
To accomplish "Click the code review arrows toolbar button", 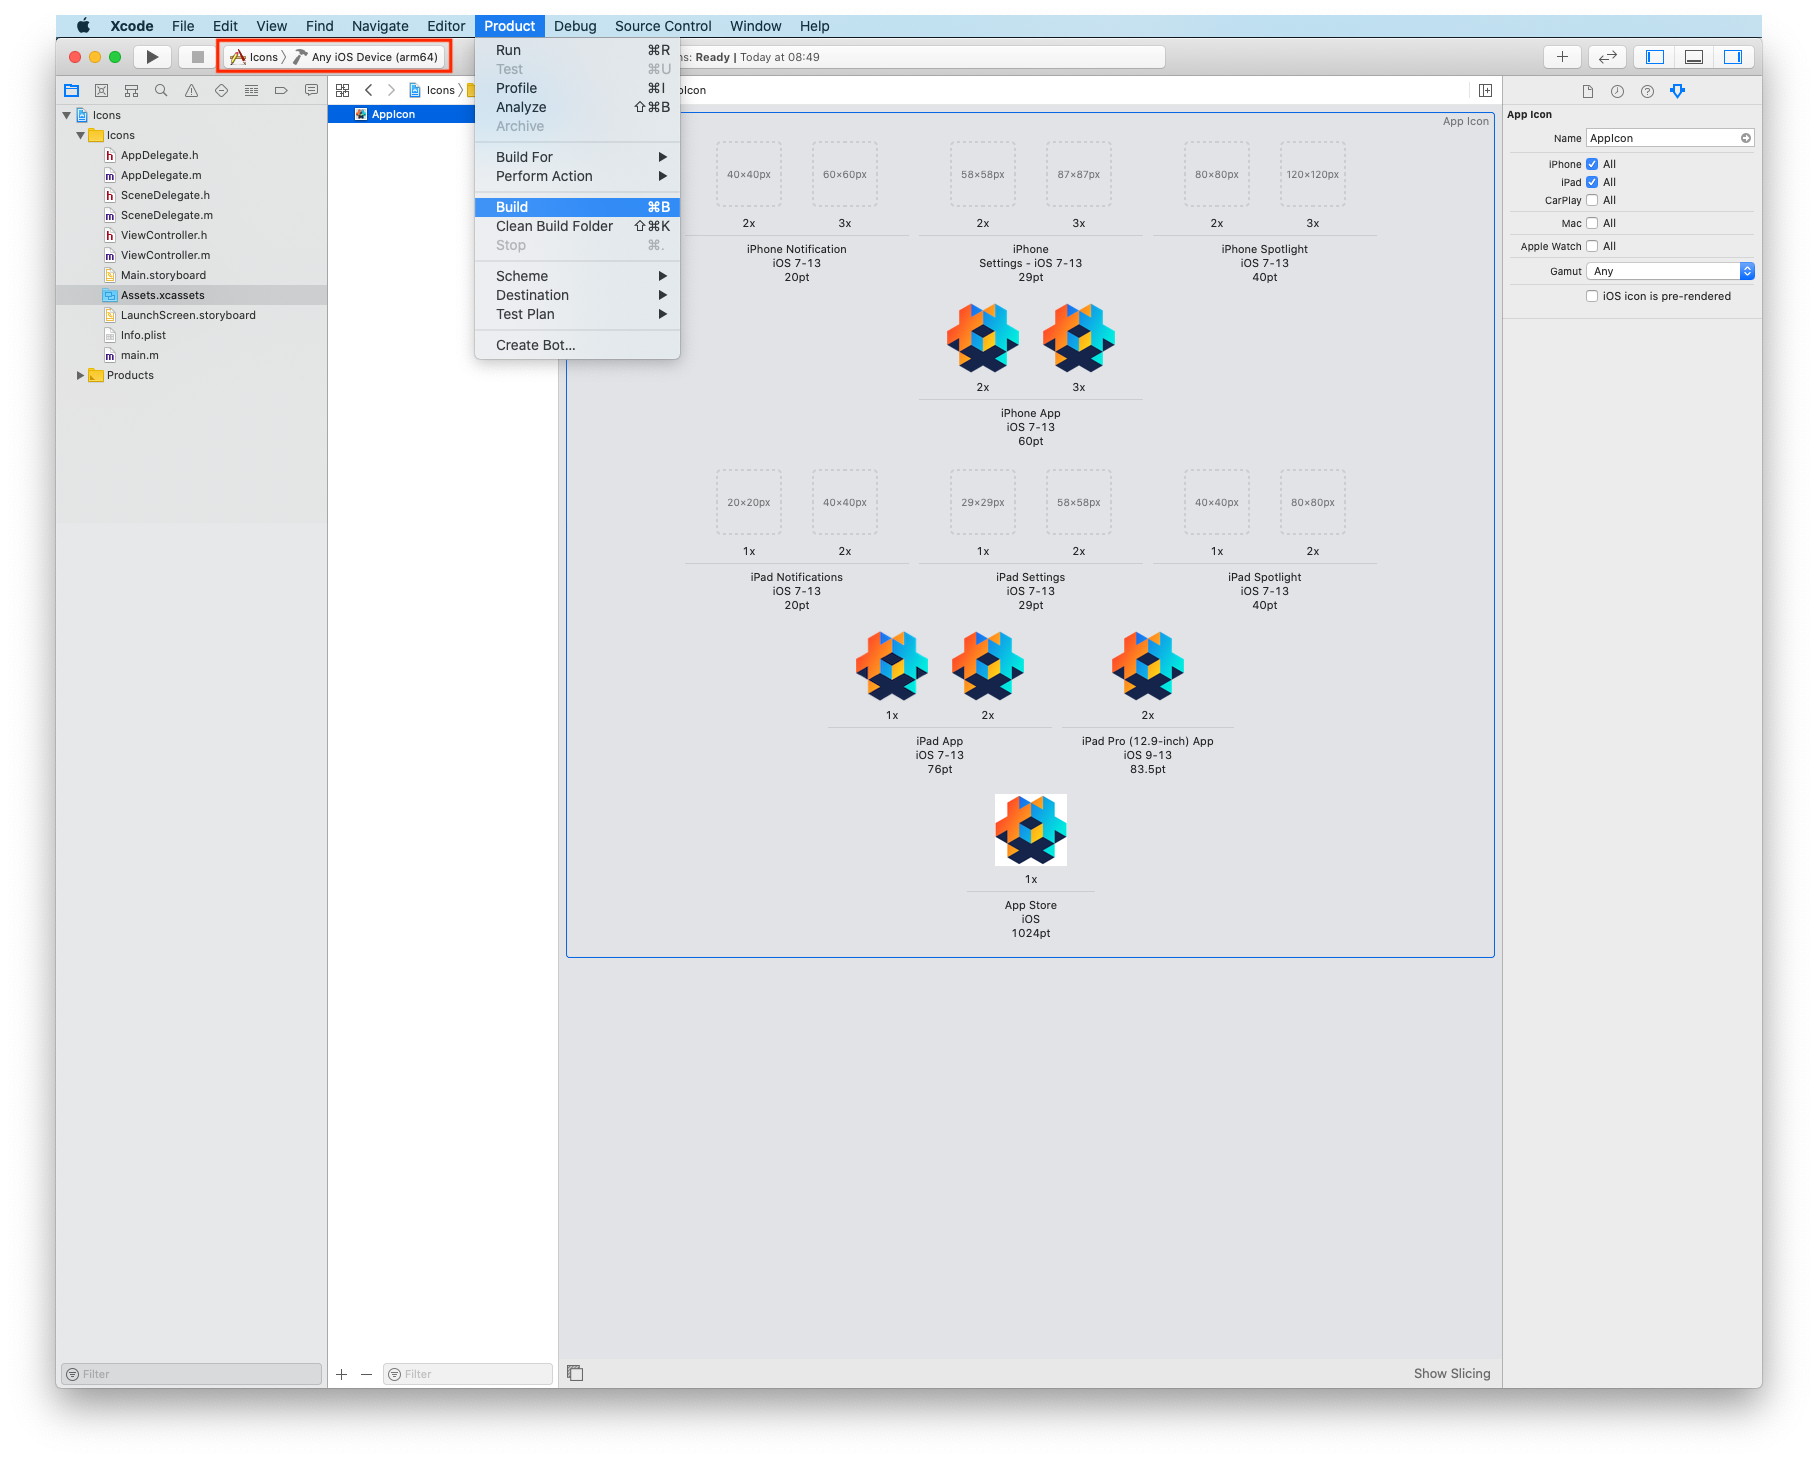I will (1608, 57).
